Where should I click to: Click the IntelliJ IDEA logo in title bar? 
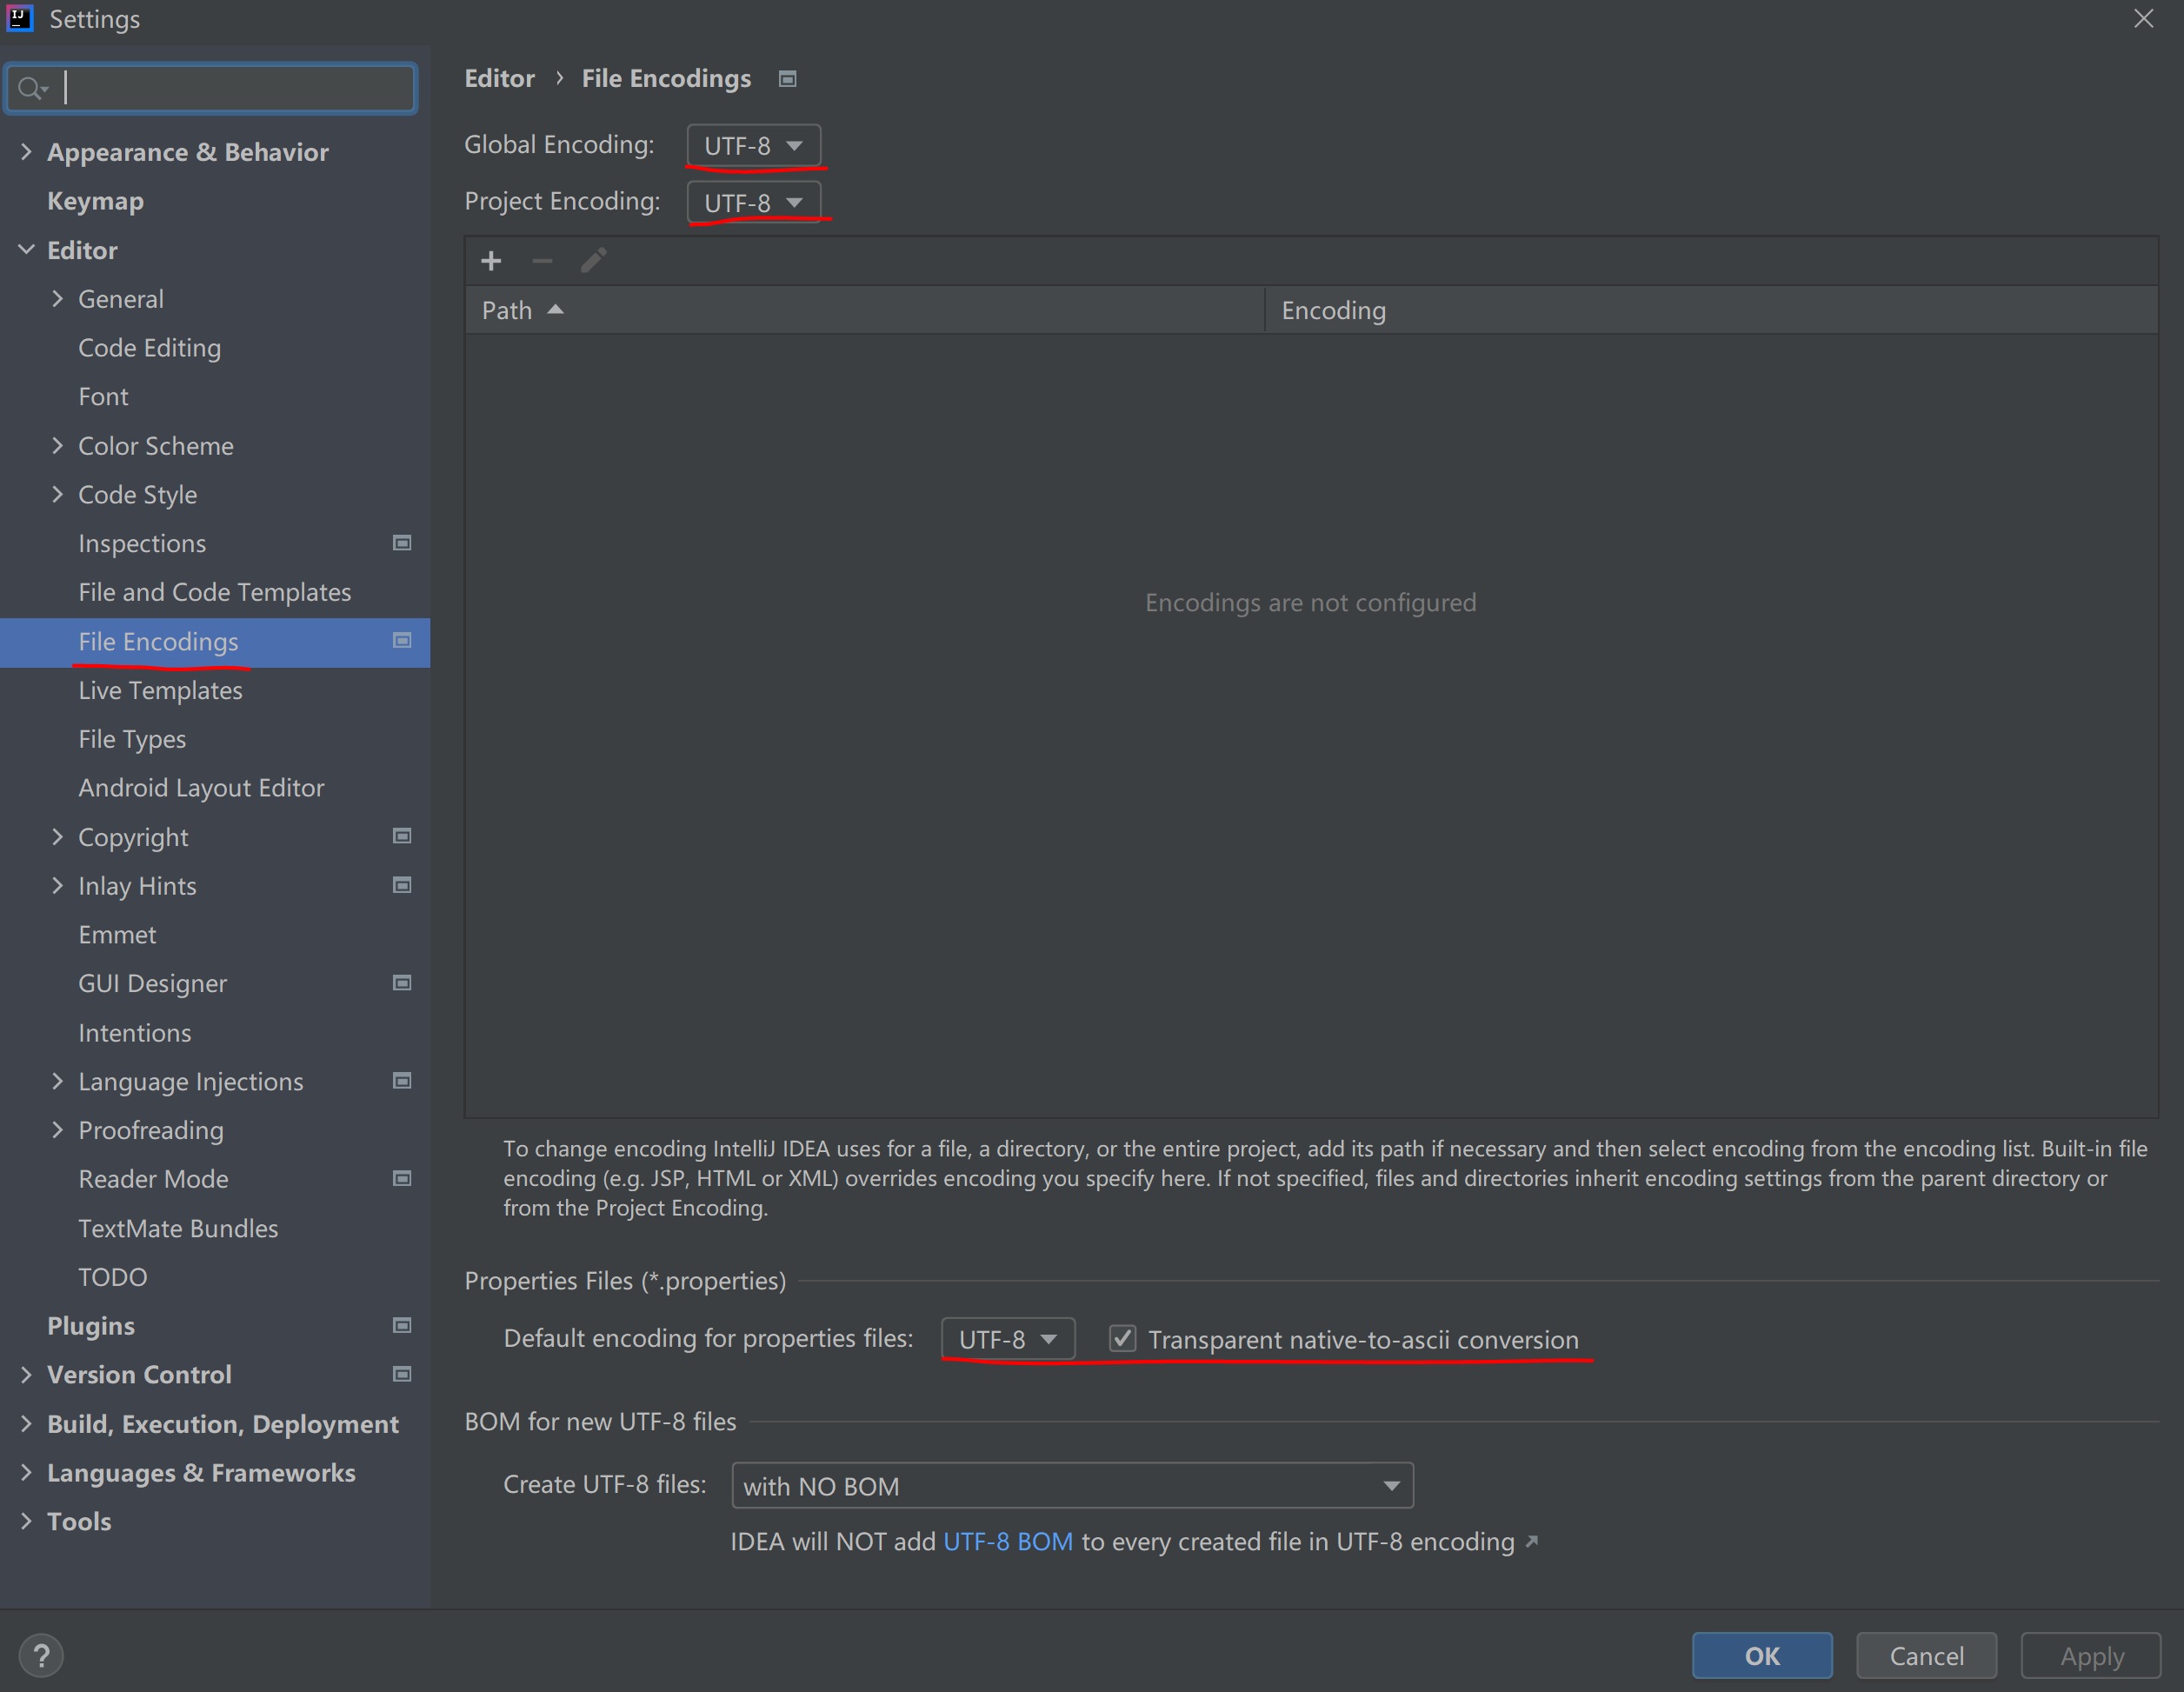click(x=19, y=18)
